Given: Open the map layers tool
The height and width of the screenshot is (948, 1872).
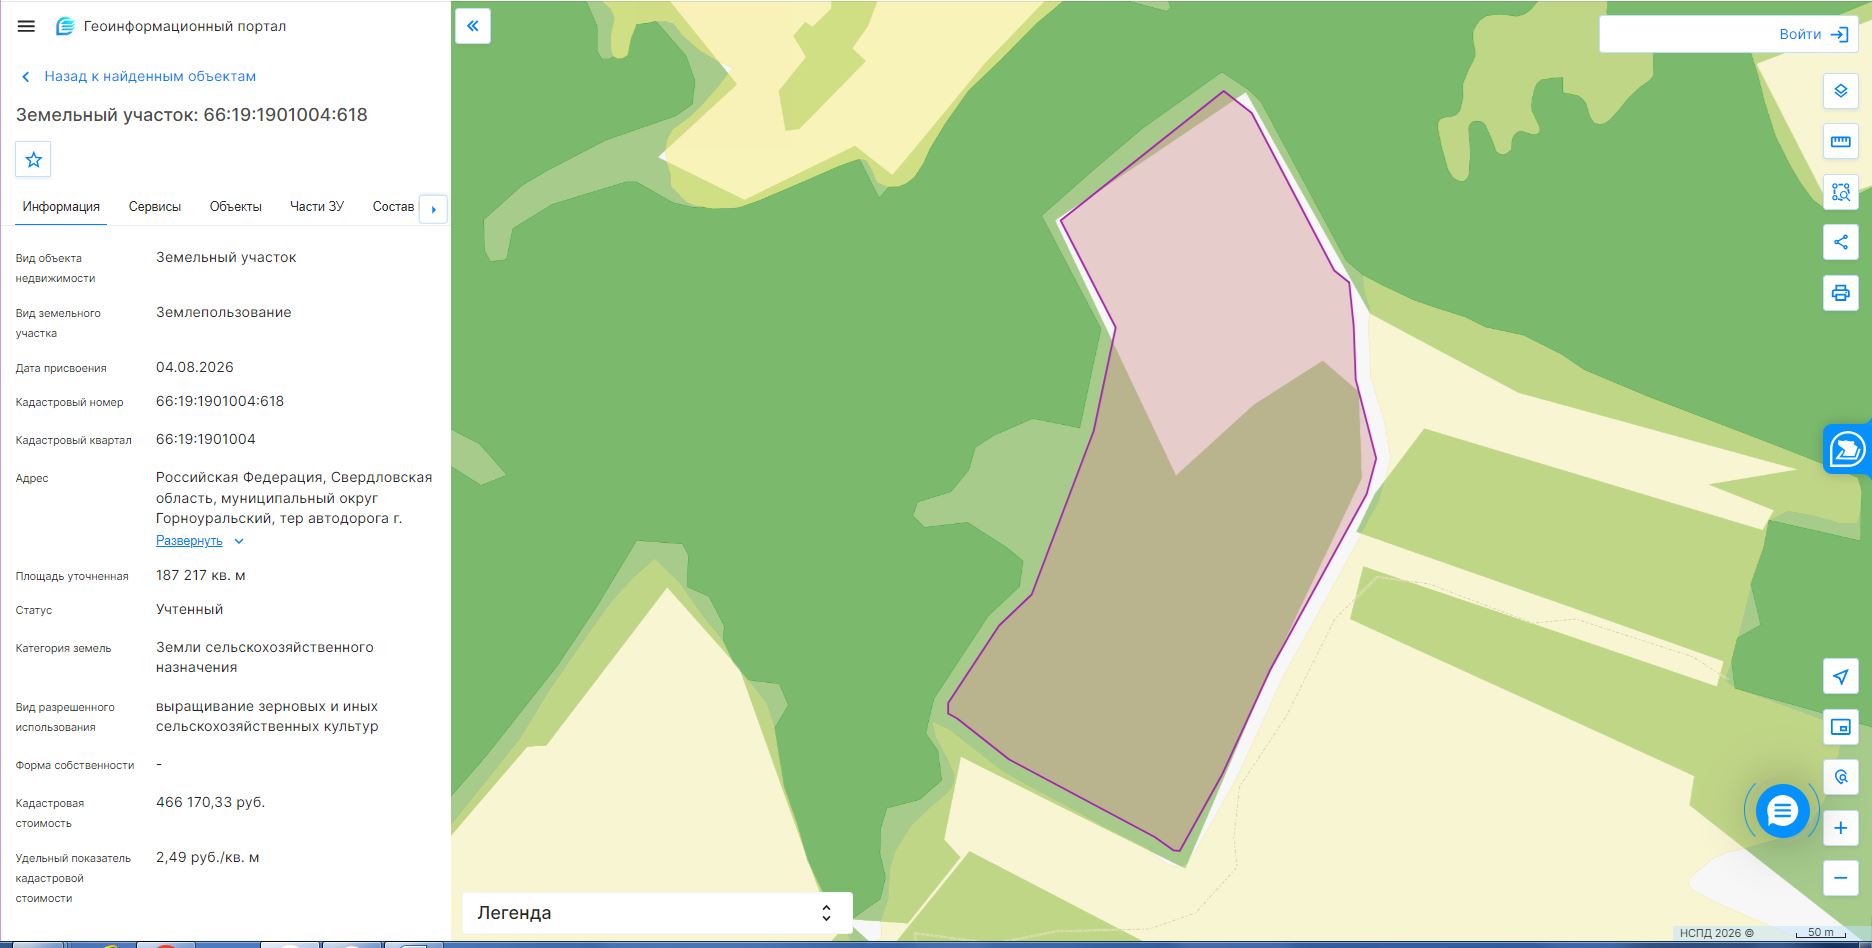Looking at the screenshot, I should [1840, 91].
